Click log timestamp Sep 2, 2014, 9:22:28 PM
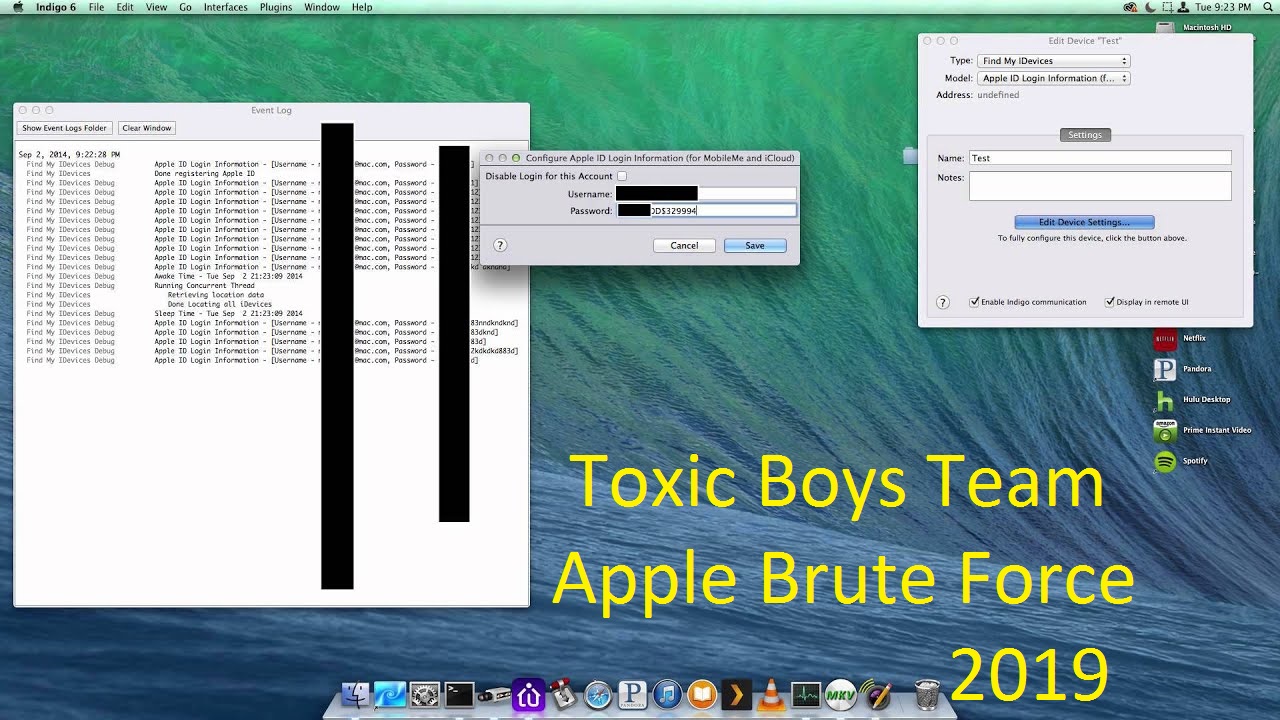The height and width of the screenshot is (720, 1280). click(x=69, y=155)
